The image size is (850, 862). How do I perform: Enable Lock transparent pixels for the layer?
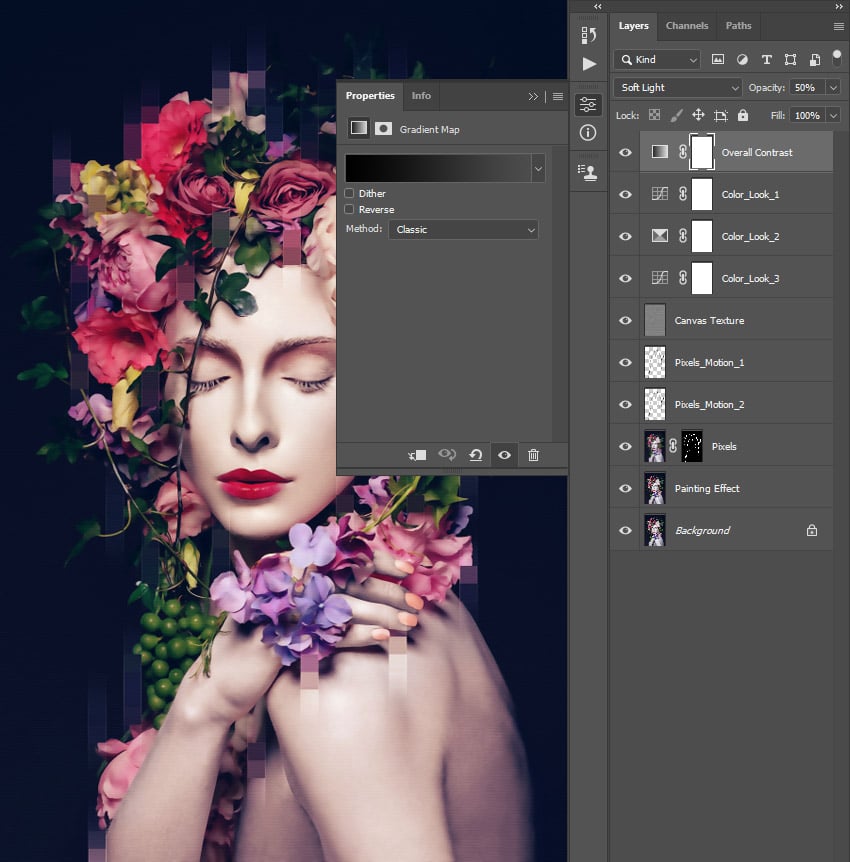pos(652,115)
